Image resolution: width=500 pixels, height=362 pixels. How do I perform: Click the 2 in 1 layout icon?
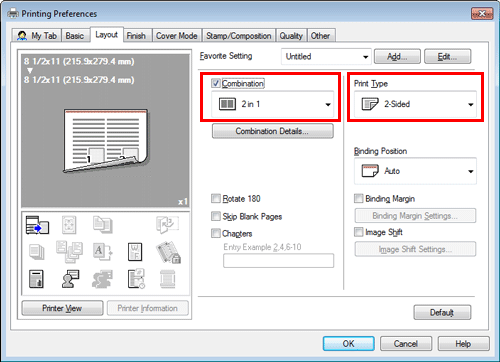(x=227, y=104)
